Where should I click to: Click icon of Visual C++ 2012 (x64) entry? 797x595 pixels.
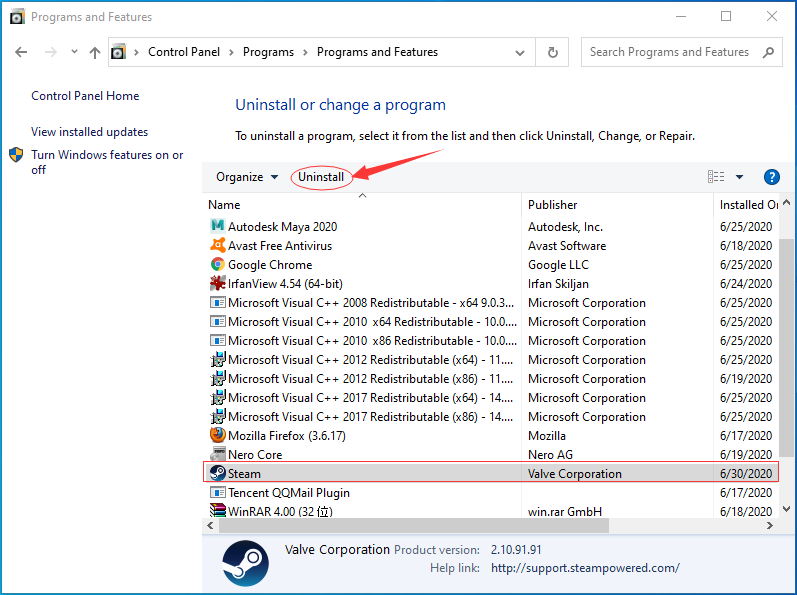point(218,359)
